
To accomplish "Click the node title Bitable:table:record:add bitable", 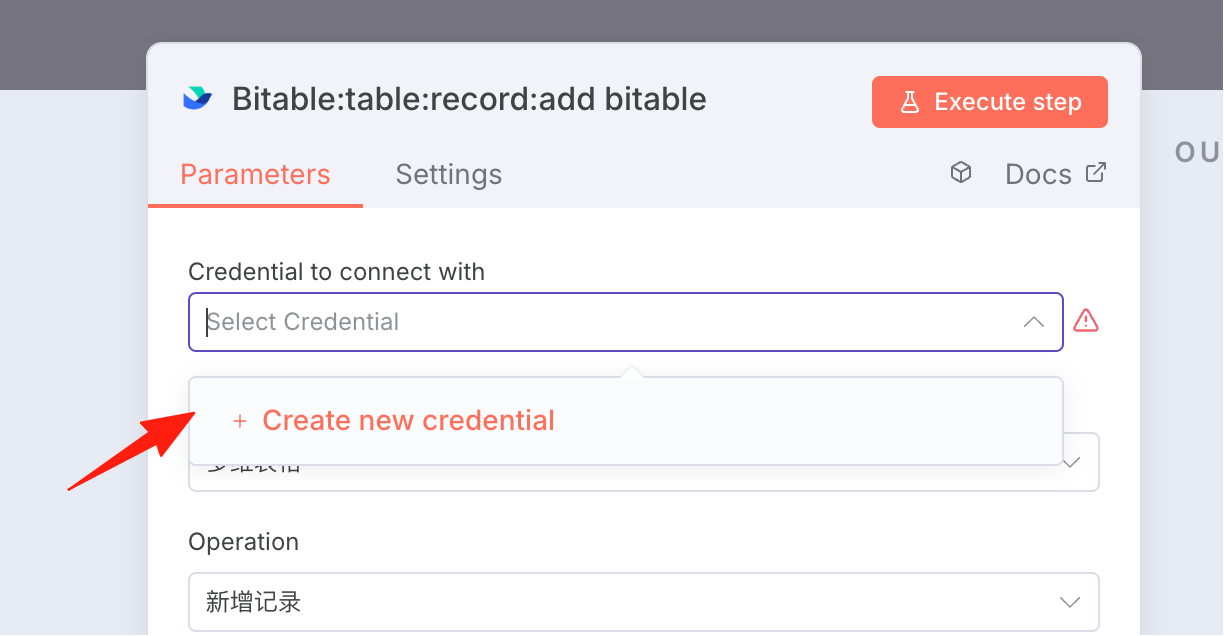I will point(469,99).
